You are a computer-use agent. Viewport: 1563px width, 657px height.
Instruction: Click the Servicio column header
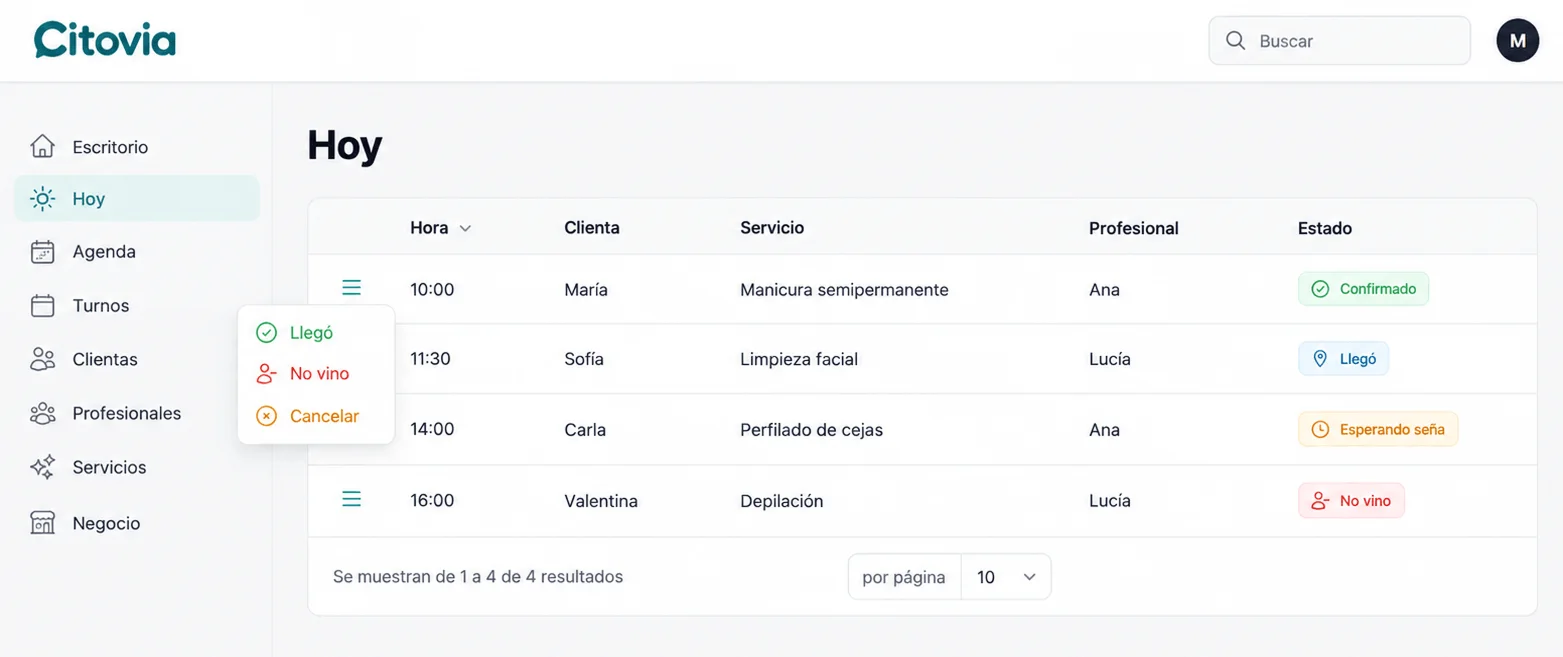coord(772,228)
